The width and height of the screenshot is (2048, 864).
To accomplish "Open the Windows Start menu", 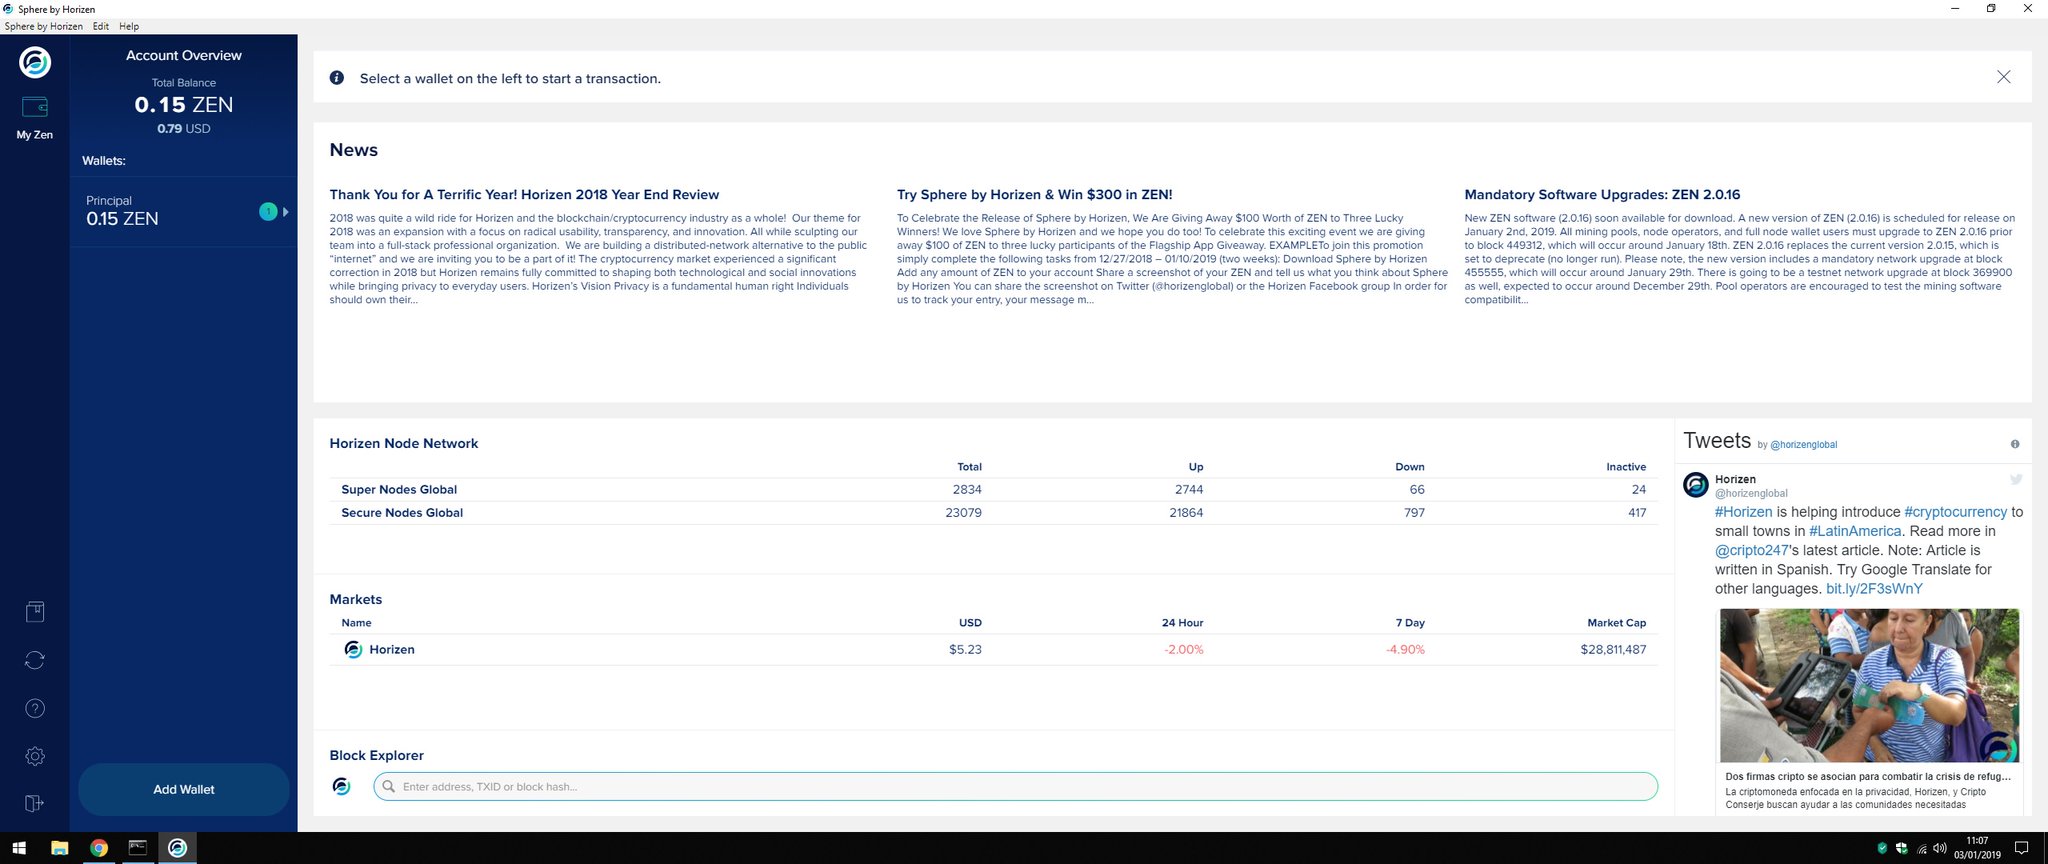I will pos(19,849).
